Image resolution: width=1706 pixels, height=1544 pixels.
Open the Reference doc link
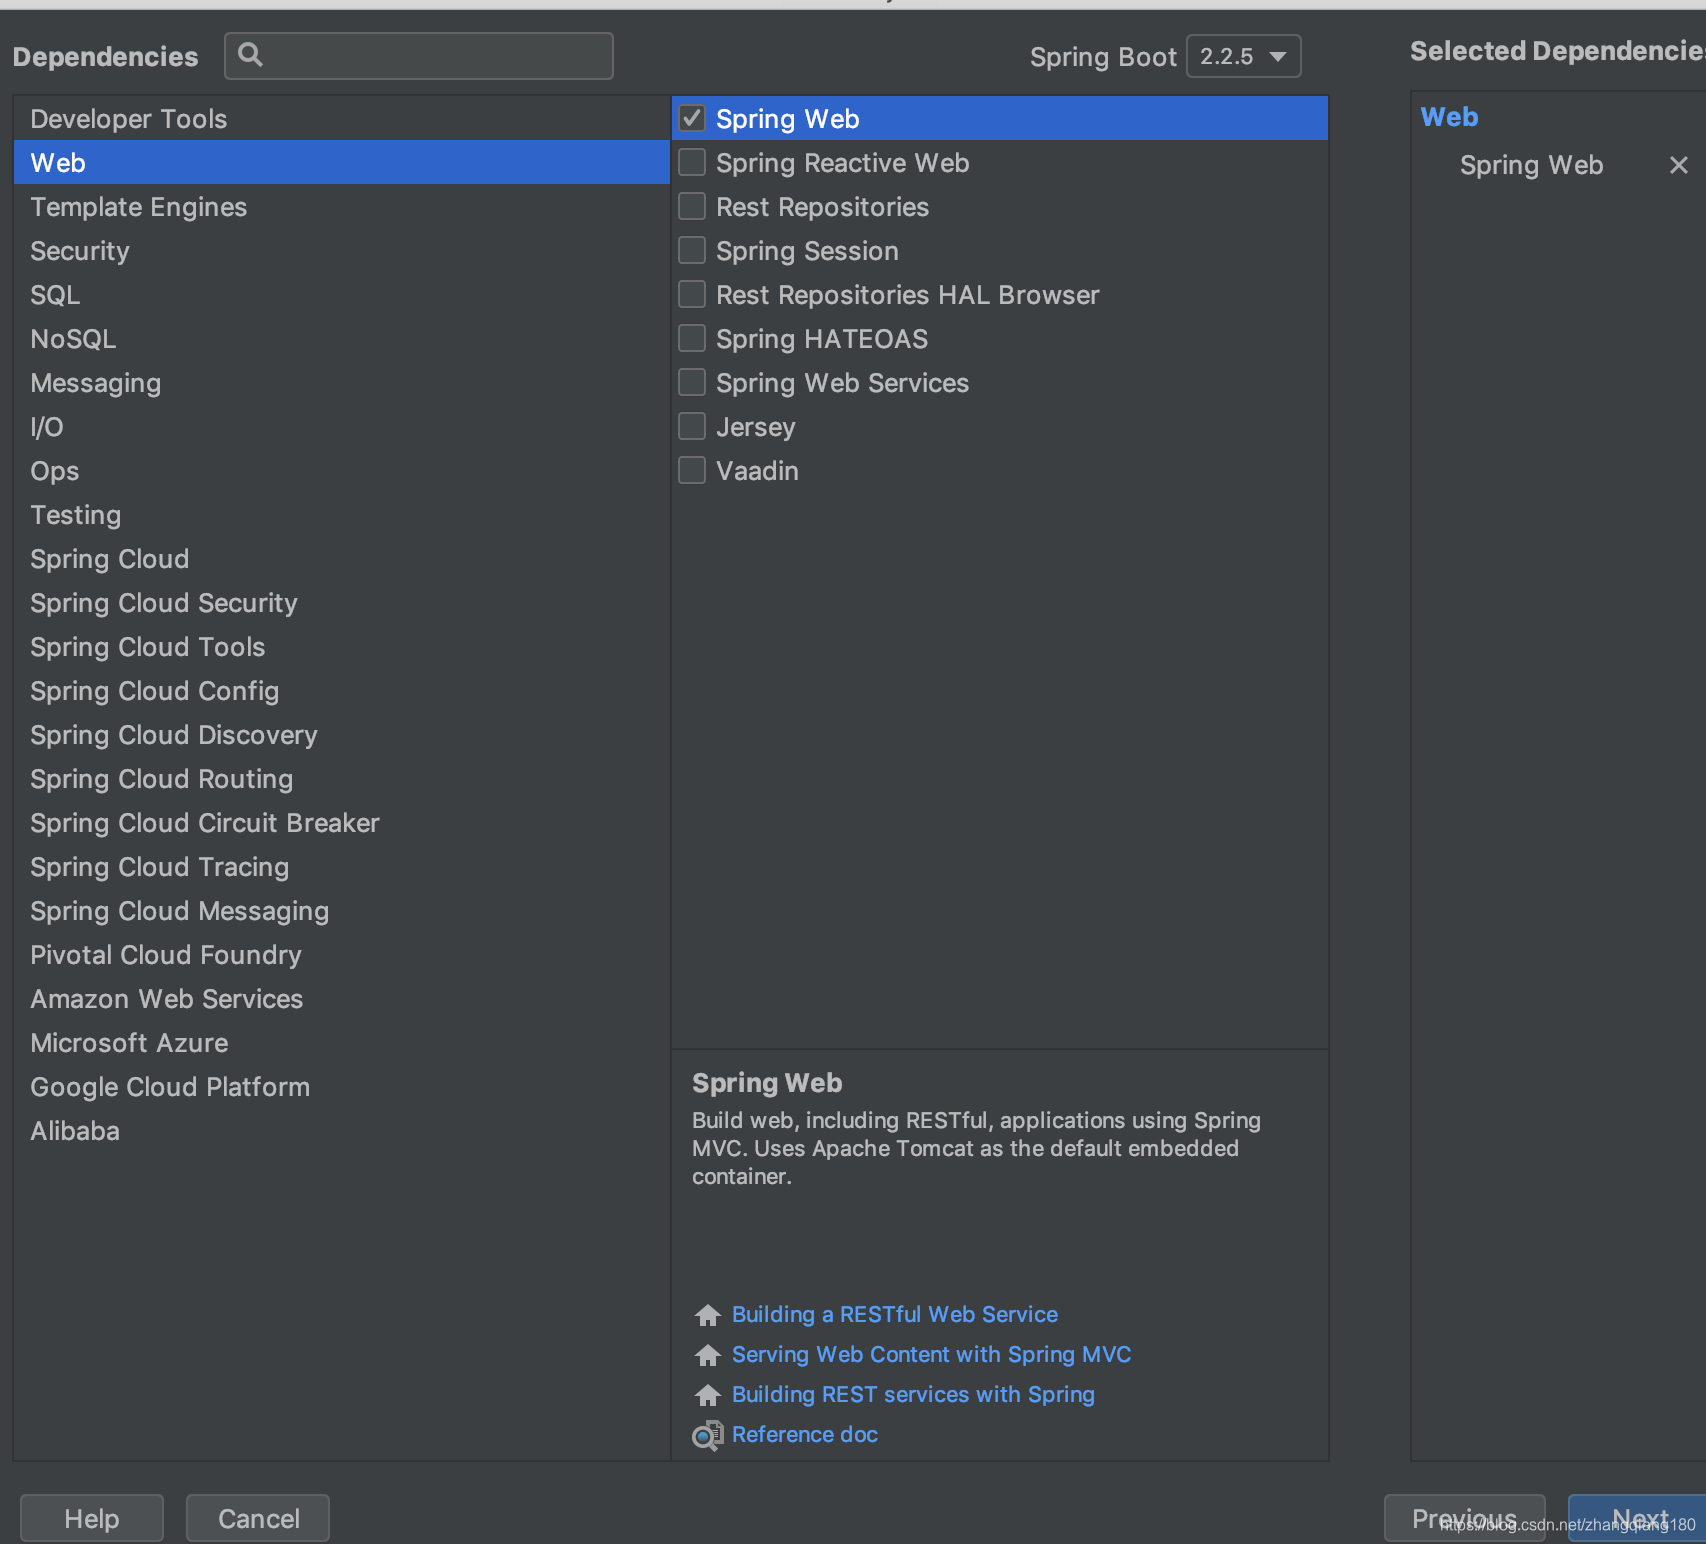click(x=805, y=1434)
